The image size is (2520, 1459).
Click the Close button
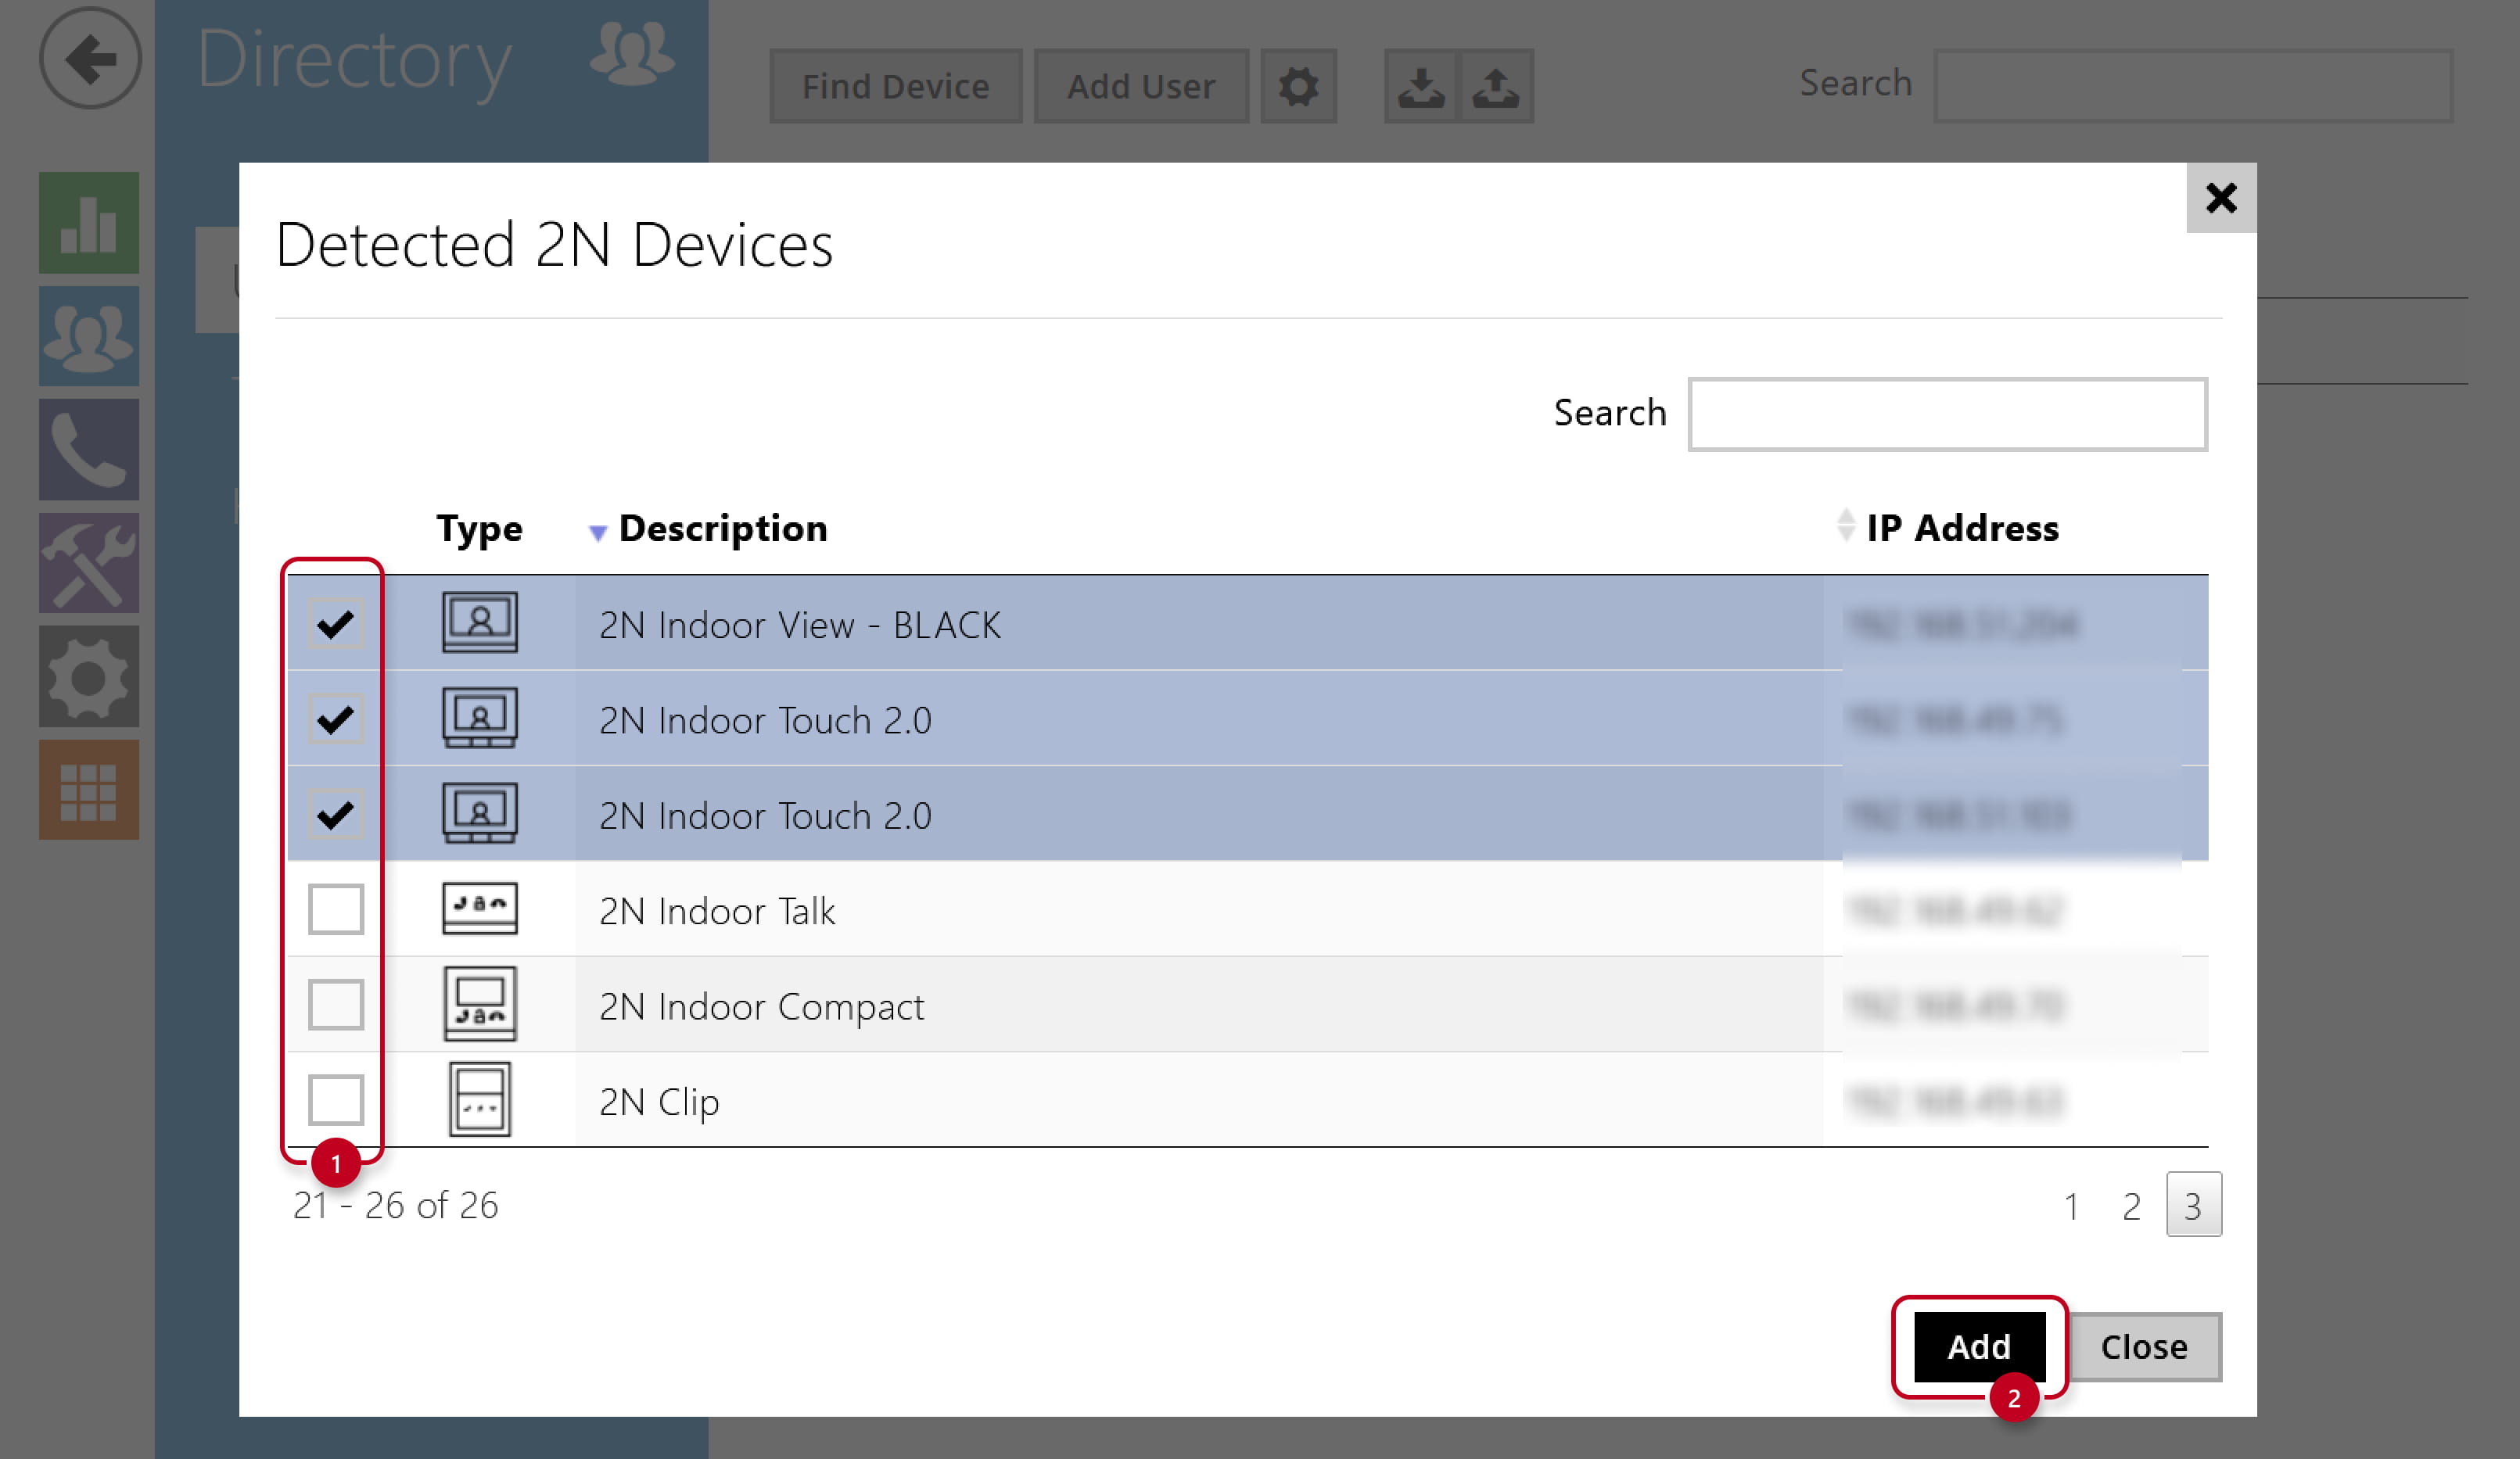click(x=2144, y=1347)
